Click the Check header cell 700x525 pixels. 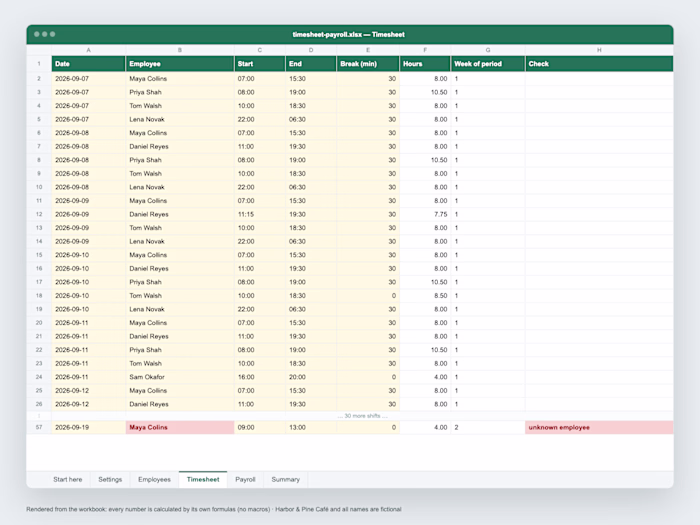point(599,64)
